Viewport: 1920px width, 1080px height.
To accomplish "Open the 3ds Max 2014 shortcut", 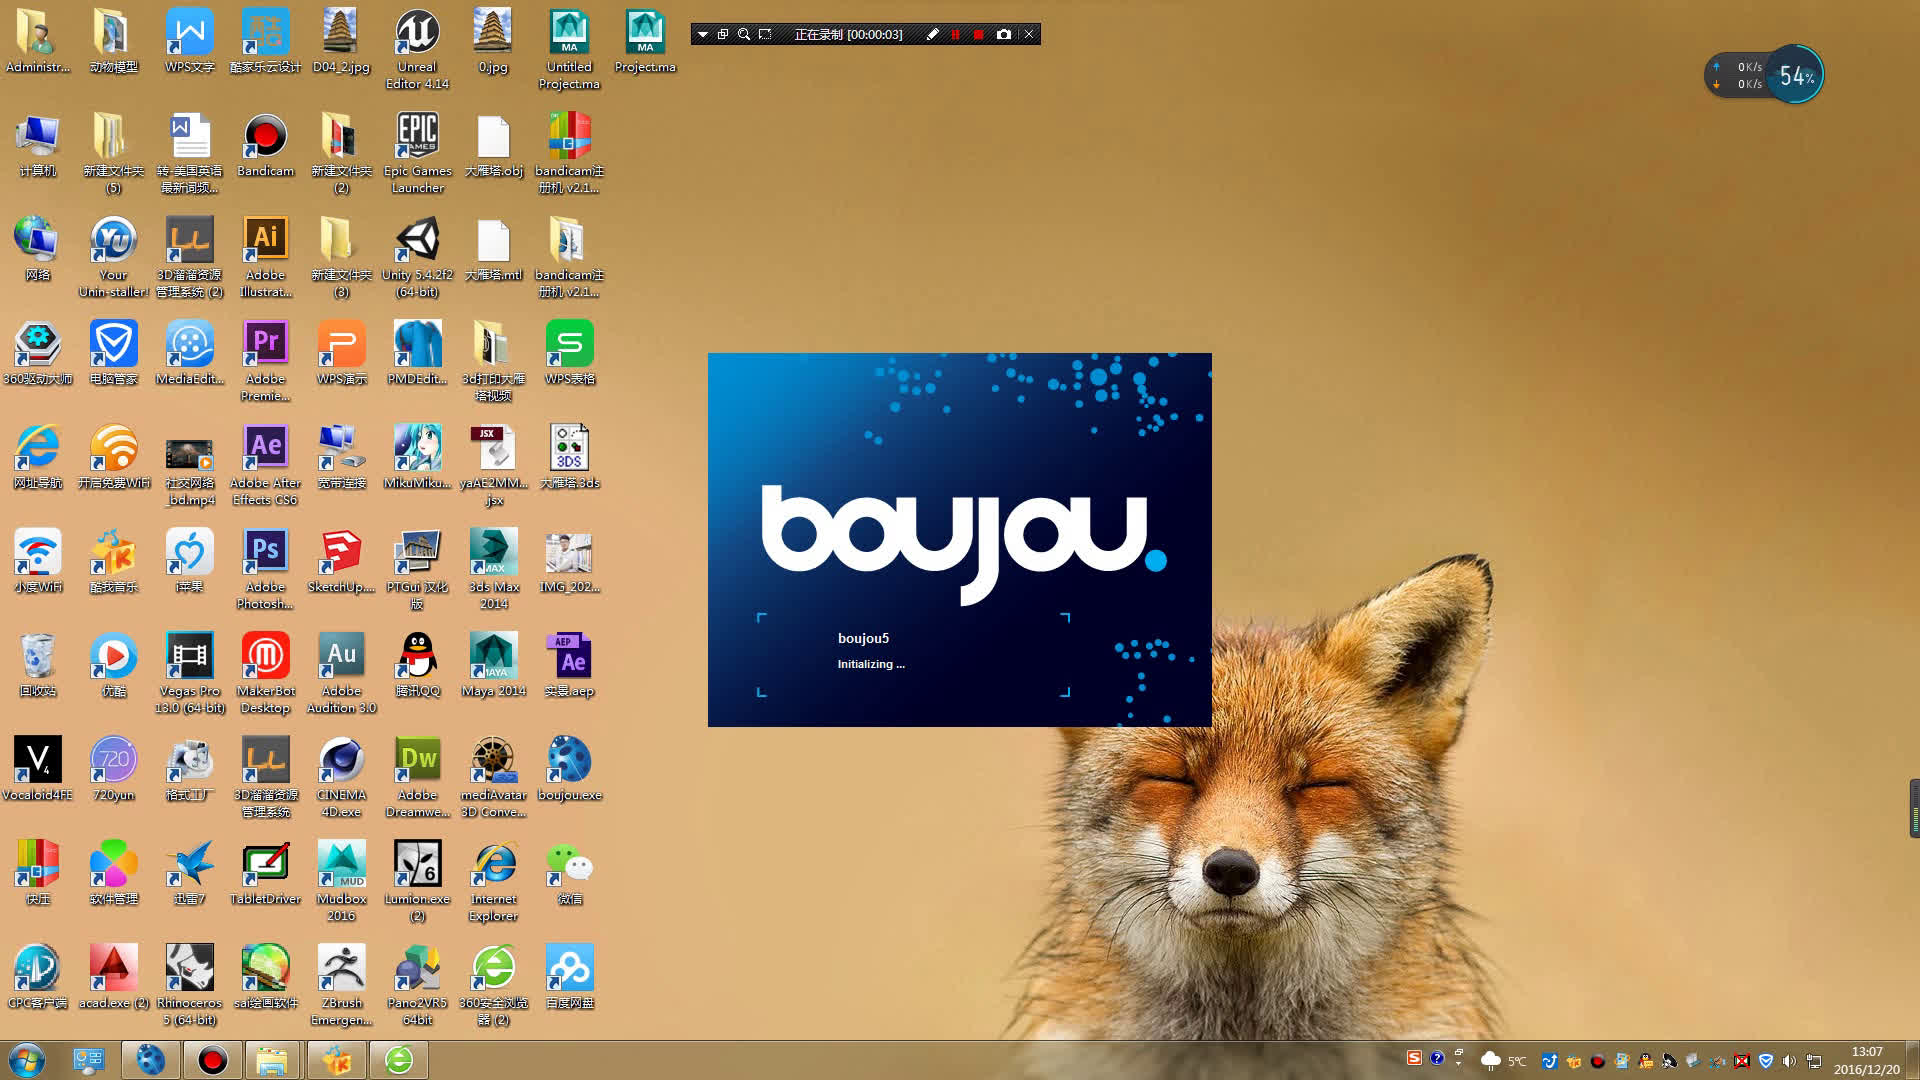I will point(493,569).
